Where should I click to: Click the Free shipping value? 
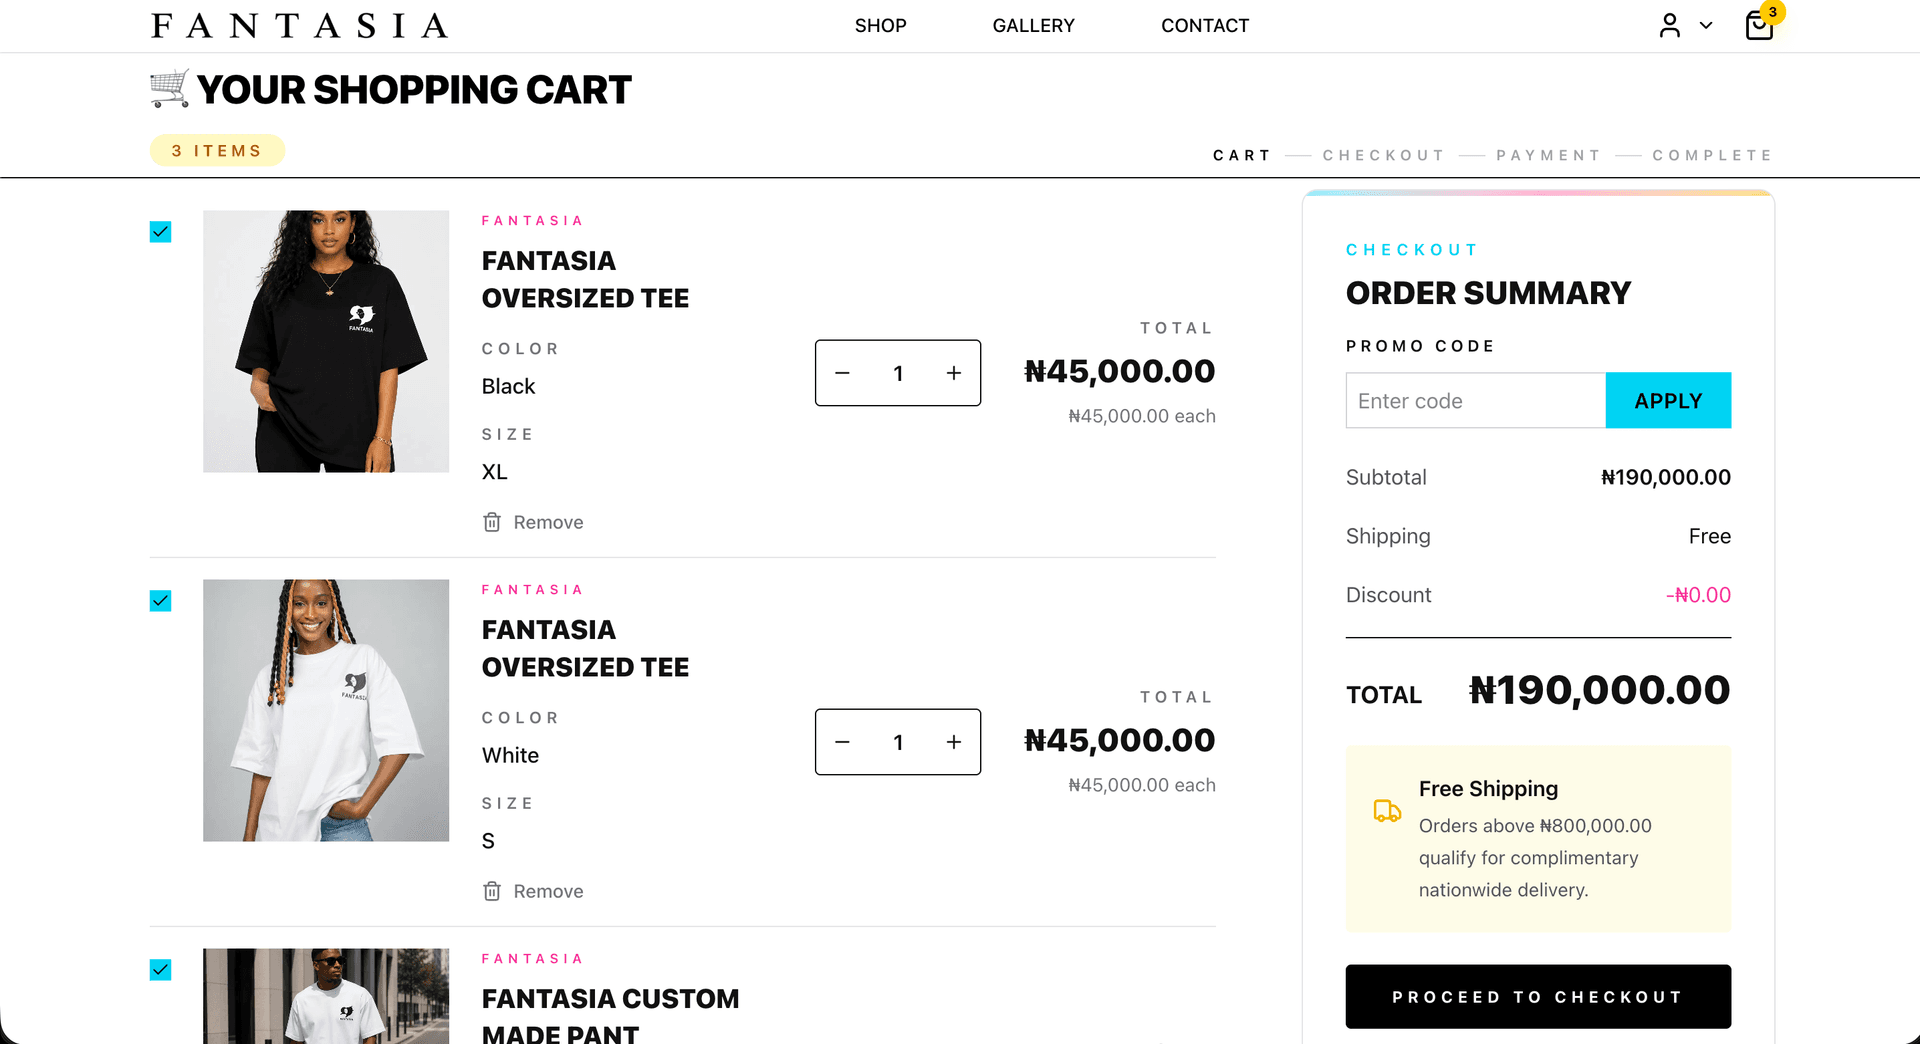coord(1709,536)
